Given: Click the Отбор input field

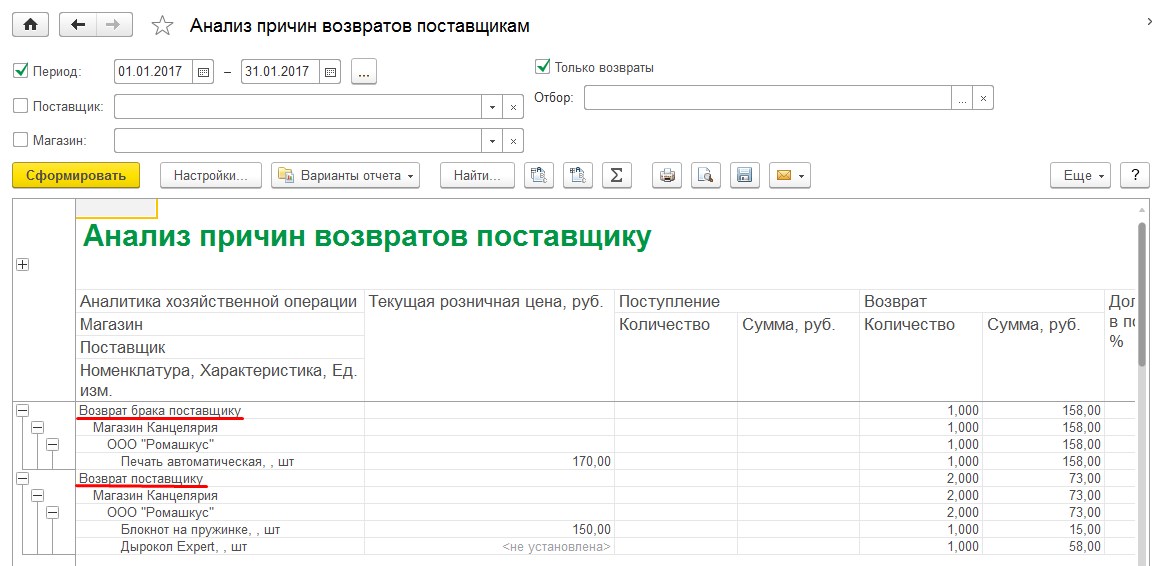Looking at the screenshot, I should [x=767, y=98].
